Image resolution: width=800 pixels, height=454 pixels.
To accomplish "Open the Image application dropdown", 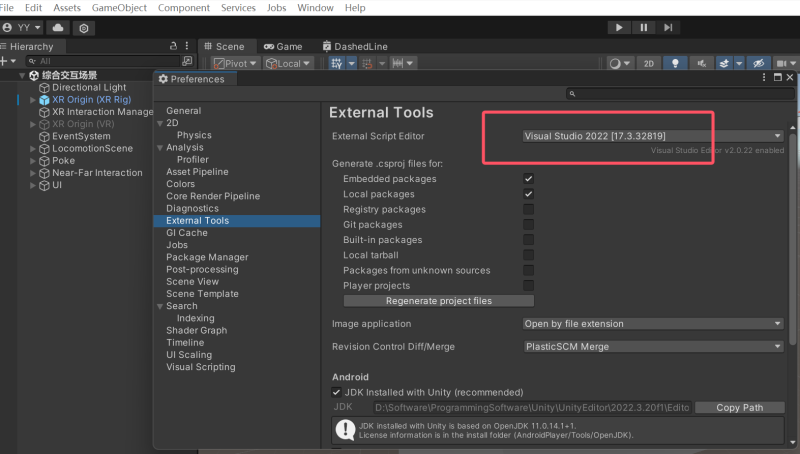I will [x=652, y=324].
